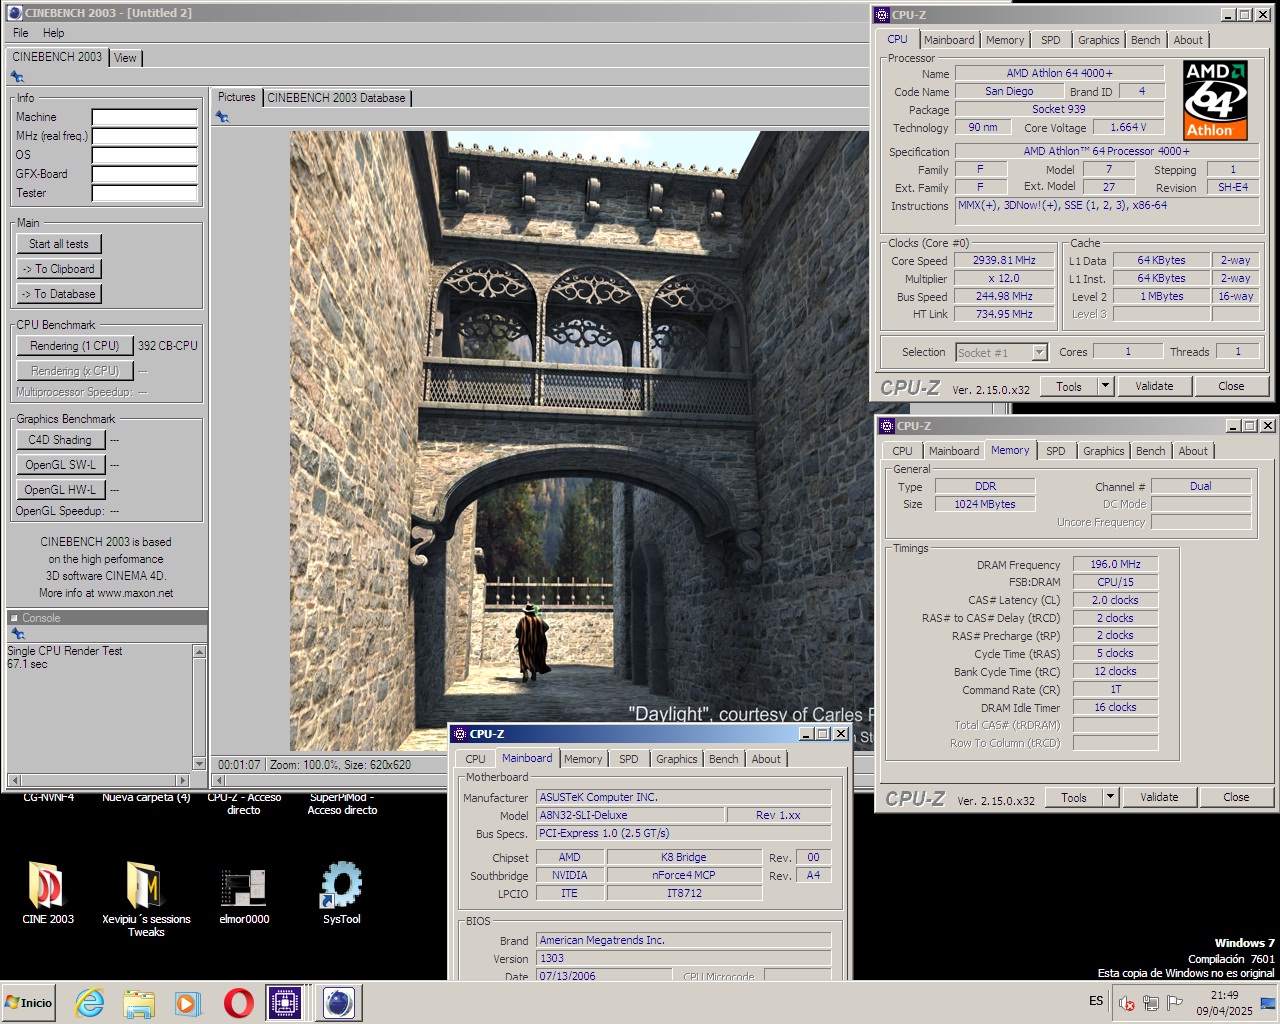
Task: Click Validate in top CPU-Z window
Action: tap(1154, 386)
